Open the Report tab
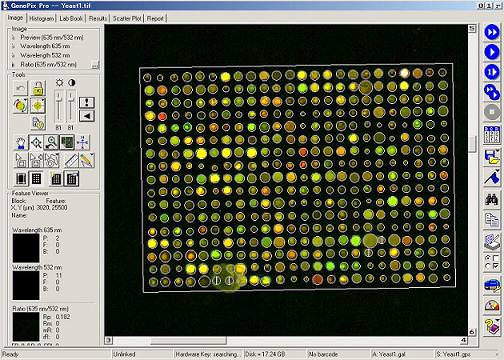504x360 pixels. 155,19
